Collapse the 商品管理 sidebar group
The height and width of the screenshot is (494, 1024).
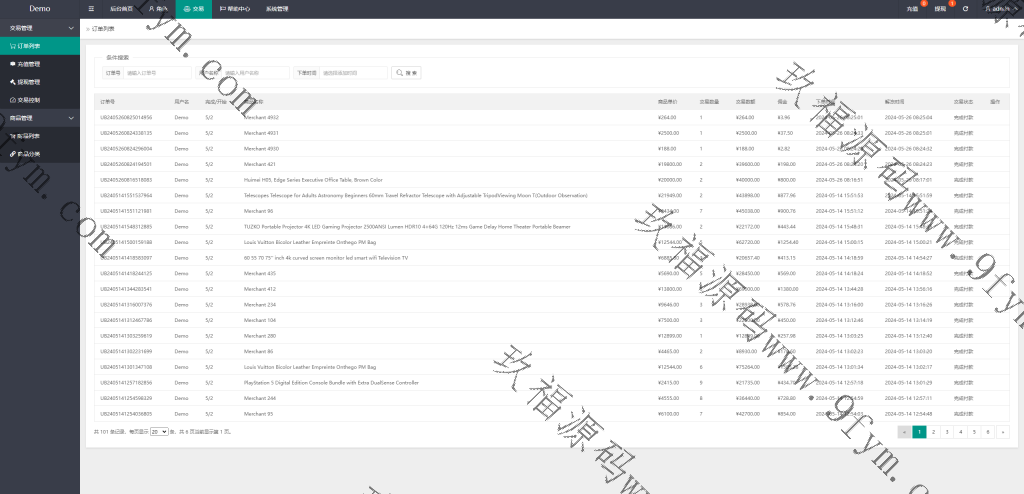70,118
